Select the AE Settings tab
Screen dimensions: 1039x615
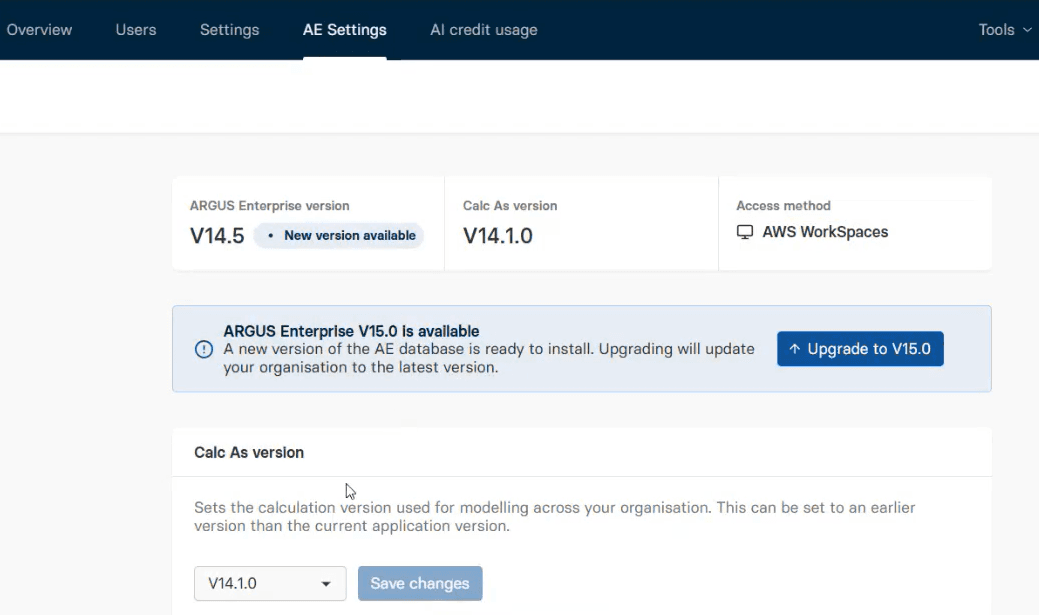click(x=345, y=30)
